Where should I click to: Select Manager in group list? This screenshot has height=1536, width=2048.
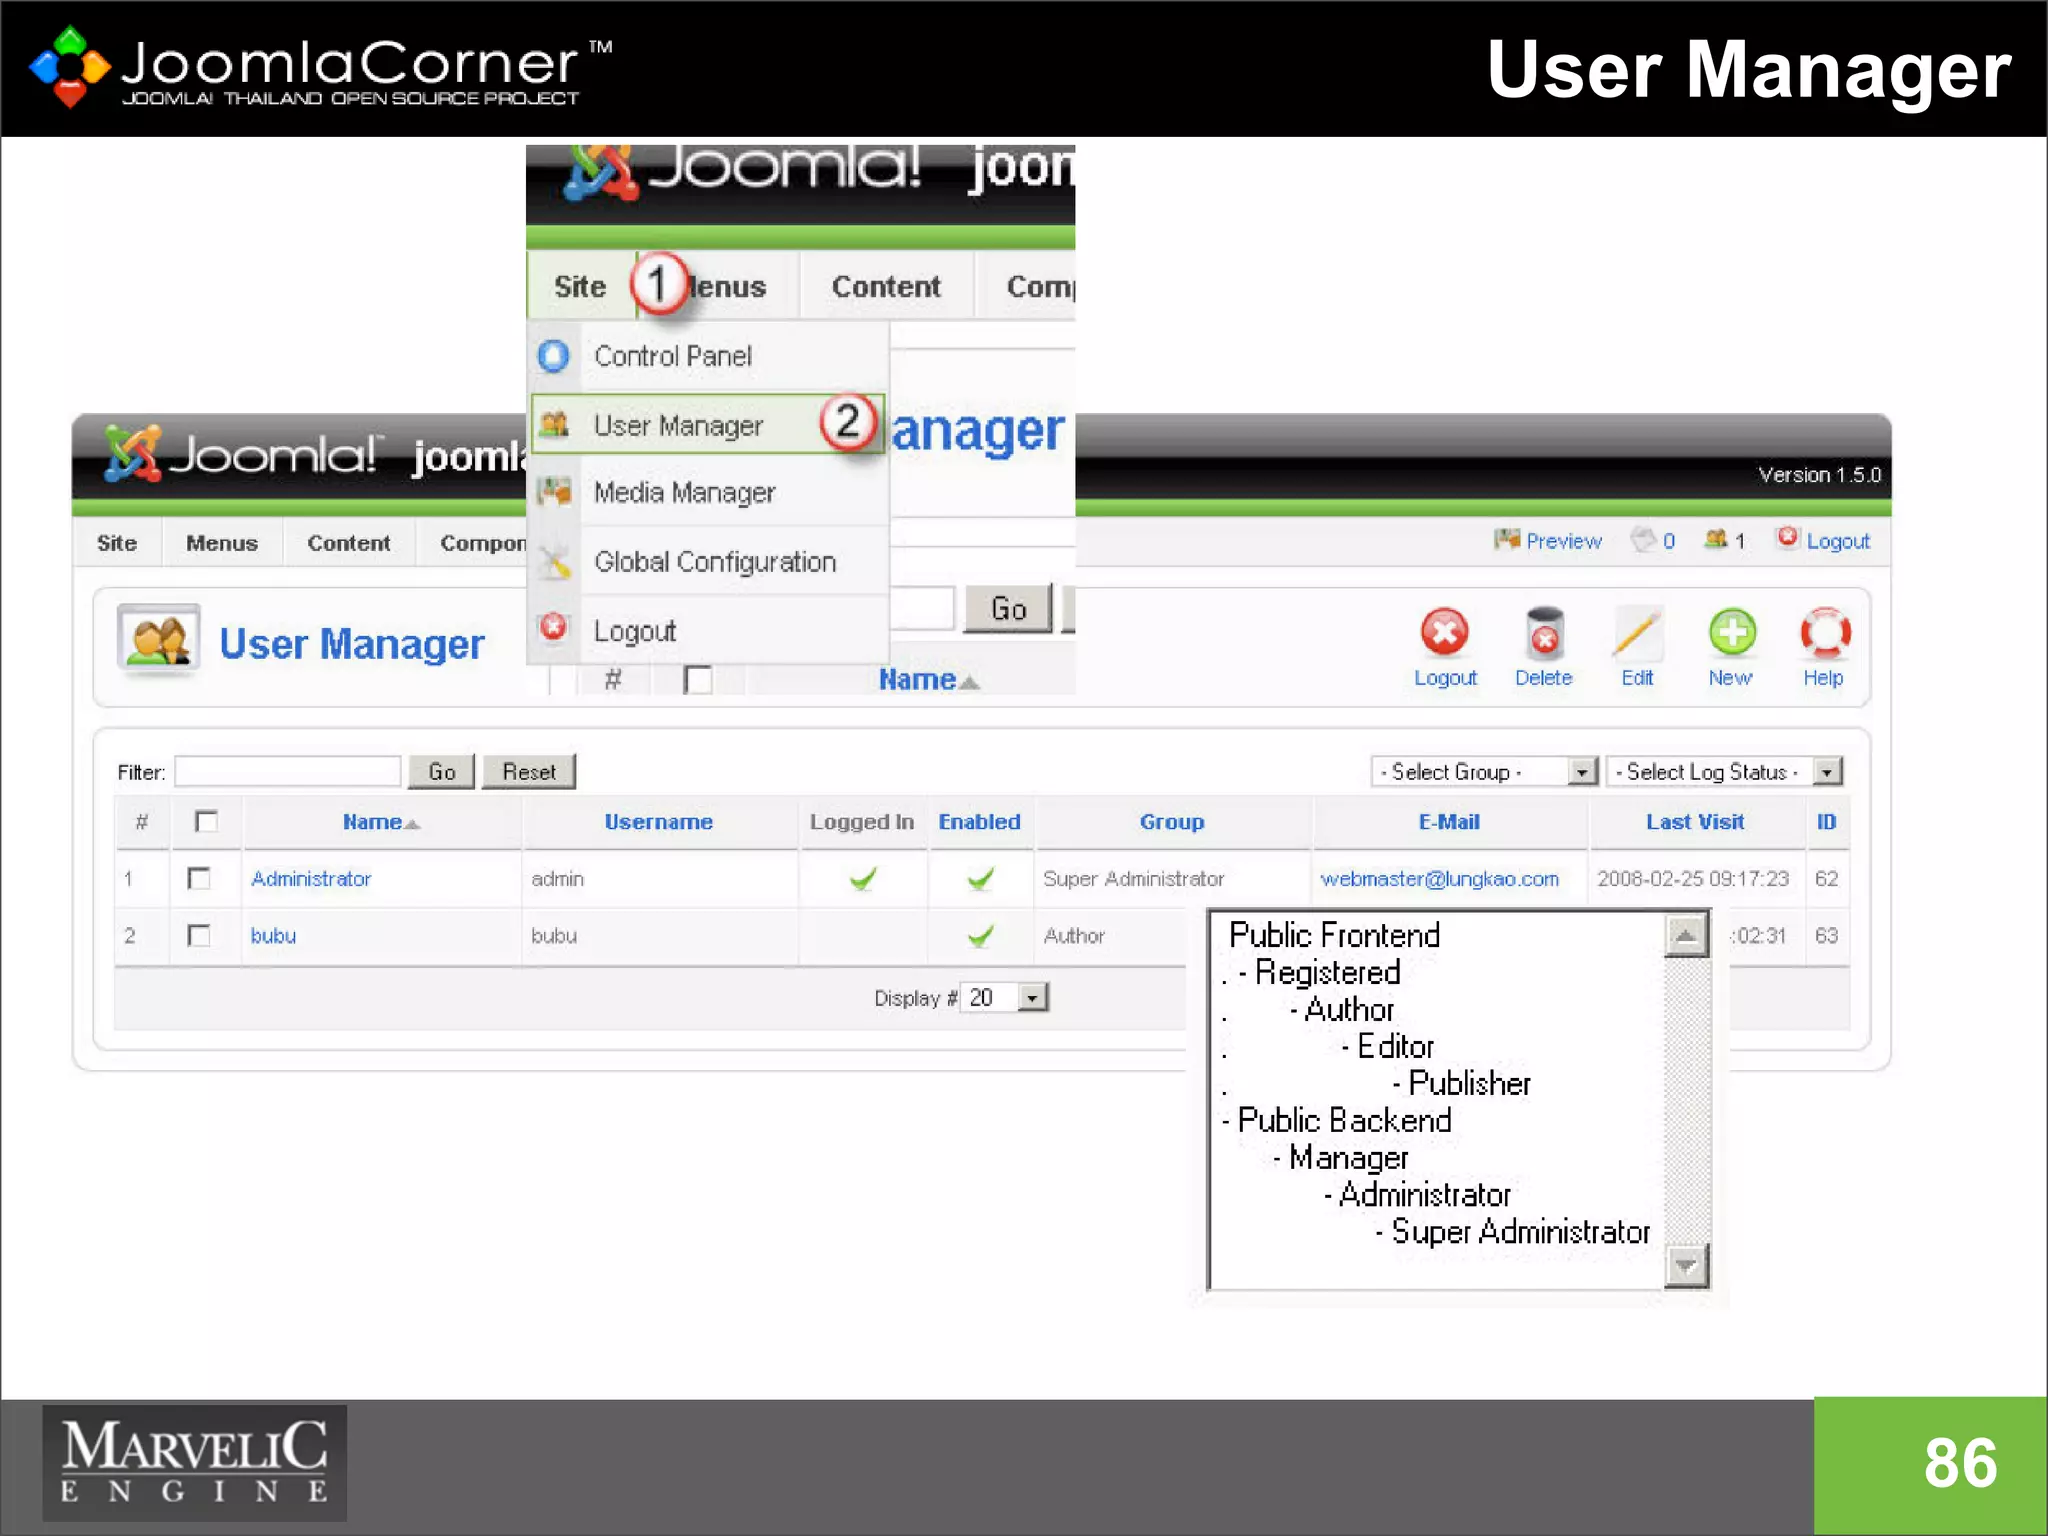click(1348, 1157)
